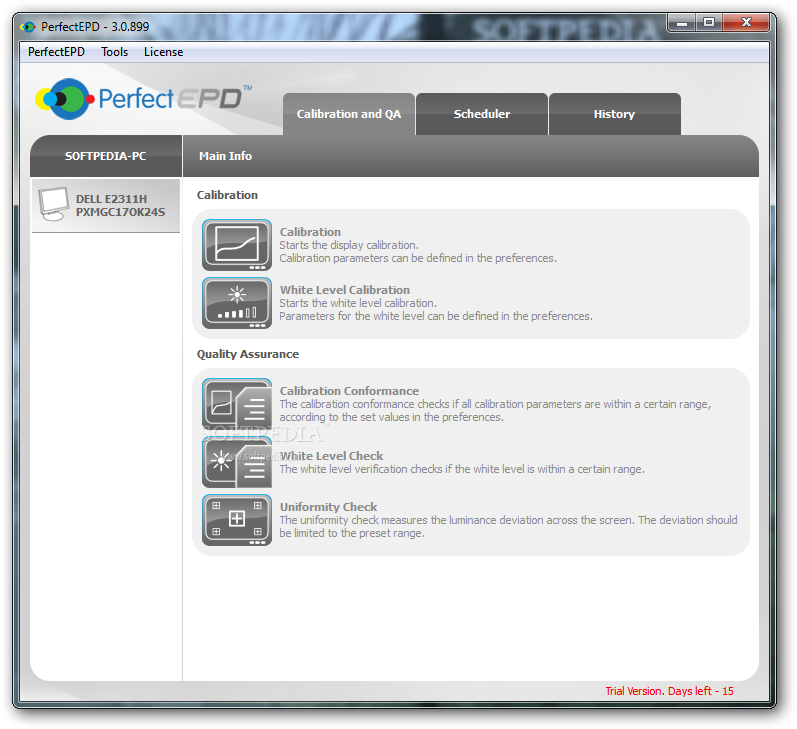Viewport: 797px width, 729px height.
Task: Minimize the PerfectEPD window
Action: click(682, 23)
